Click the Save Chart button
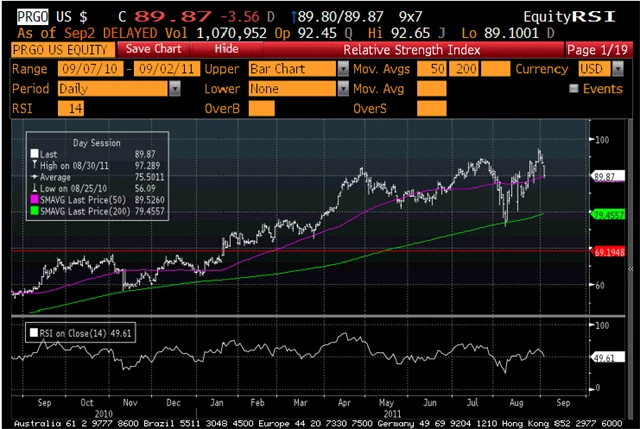Viewport: 640px width, 429px height. (x=153, y=49)
